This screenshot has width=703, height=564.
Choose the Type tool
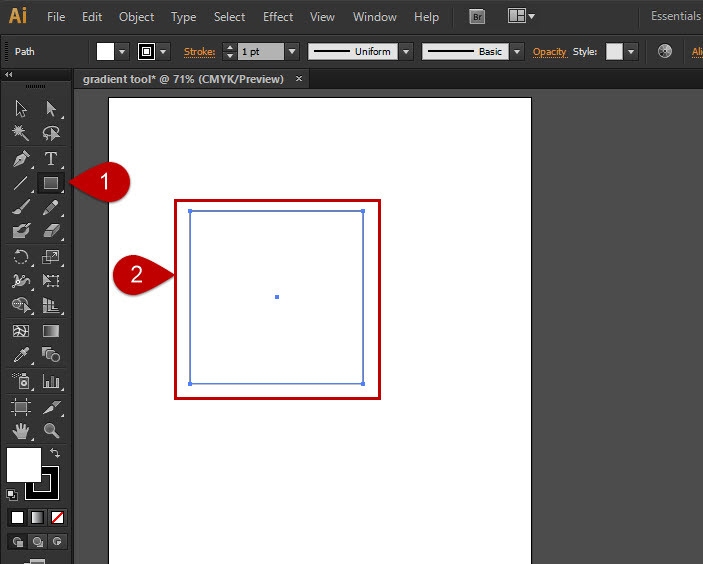50,159
